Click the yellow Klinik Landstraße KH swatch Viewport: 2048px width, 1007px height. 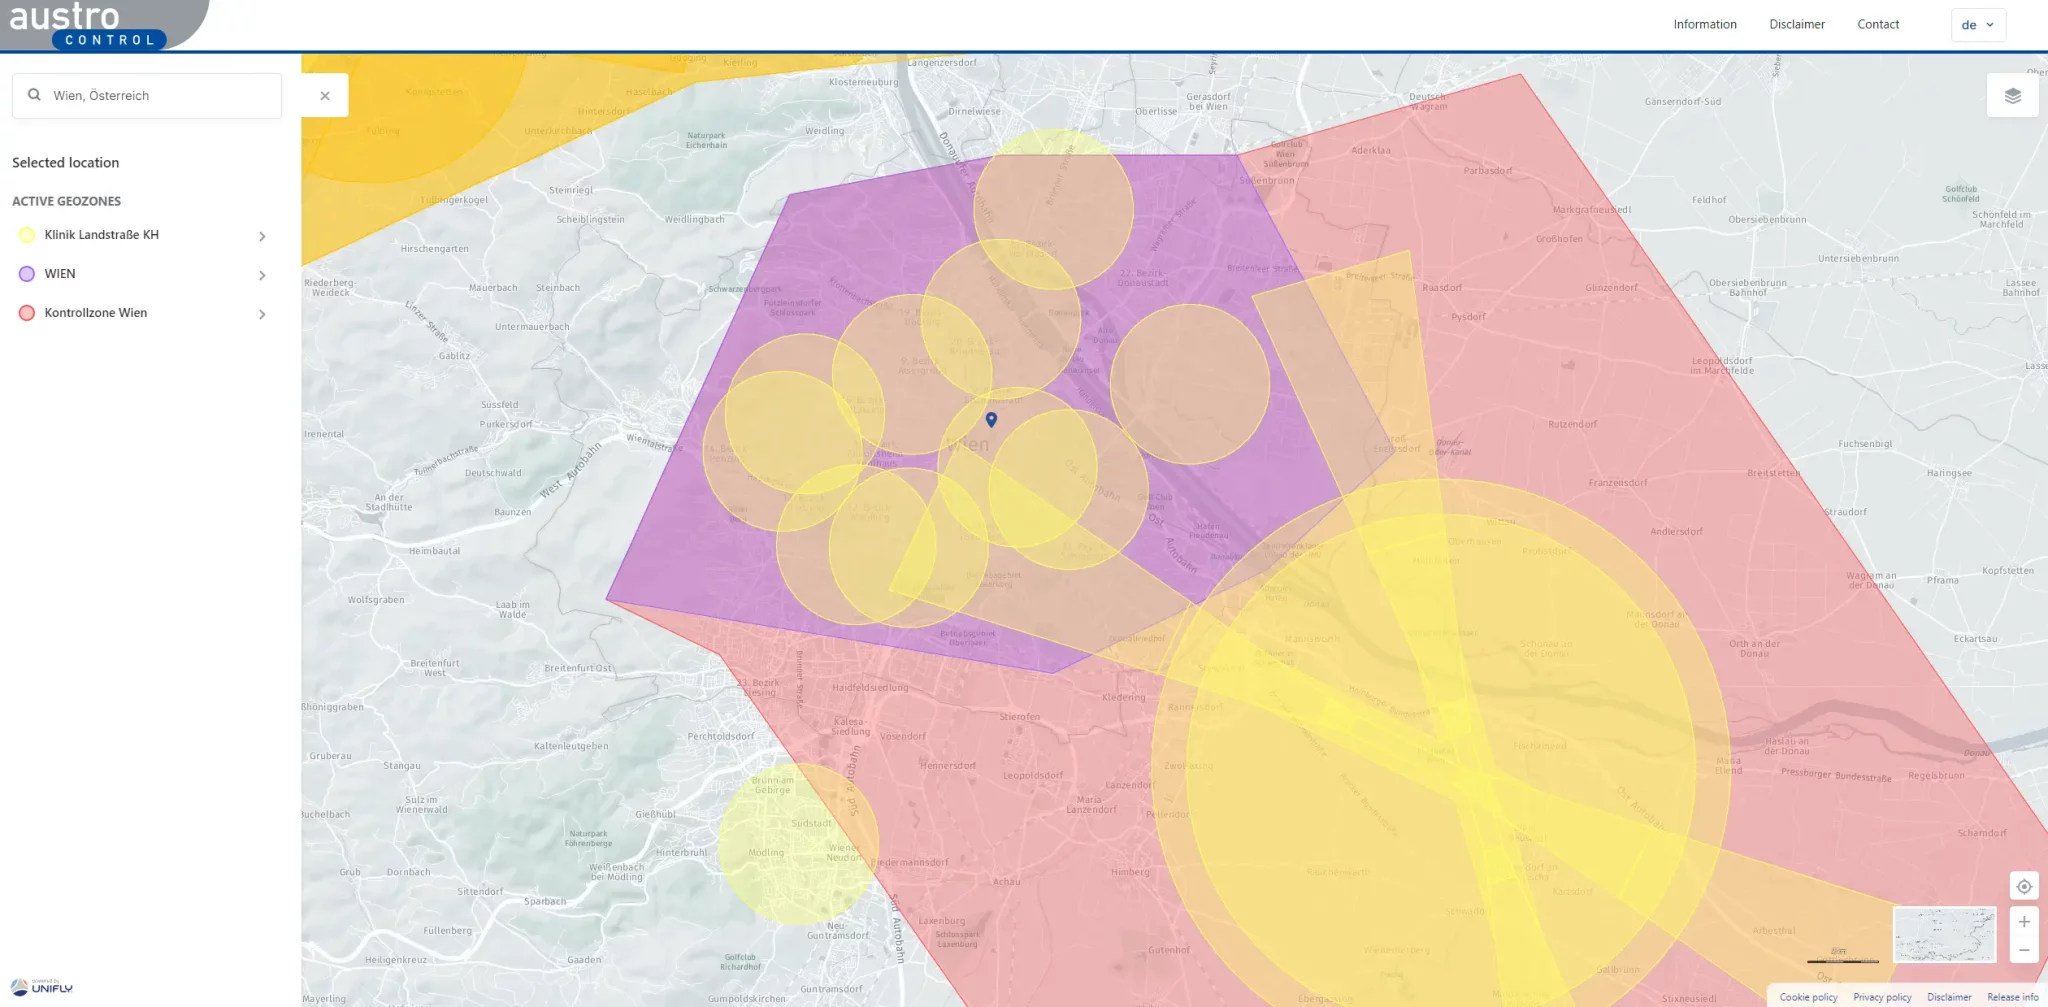click(27, 235)
